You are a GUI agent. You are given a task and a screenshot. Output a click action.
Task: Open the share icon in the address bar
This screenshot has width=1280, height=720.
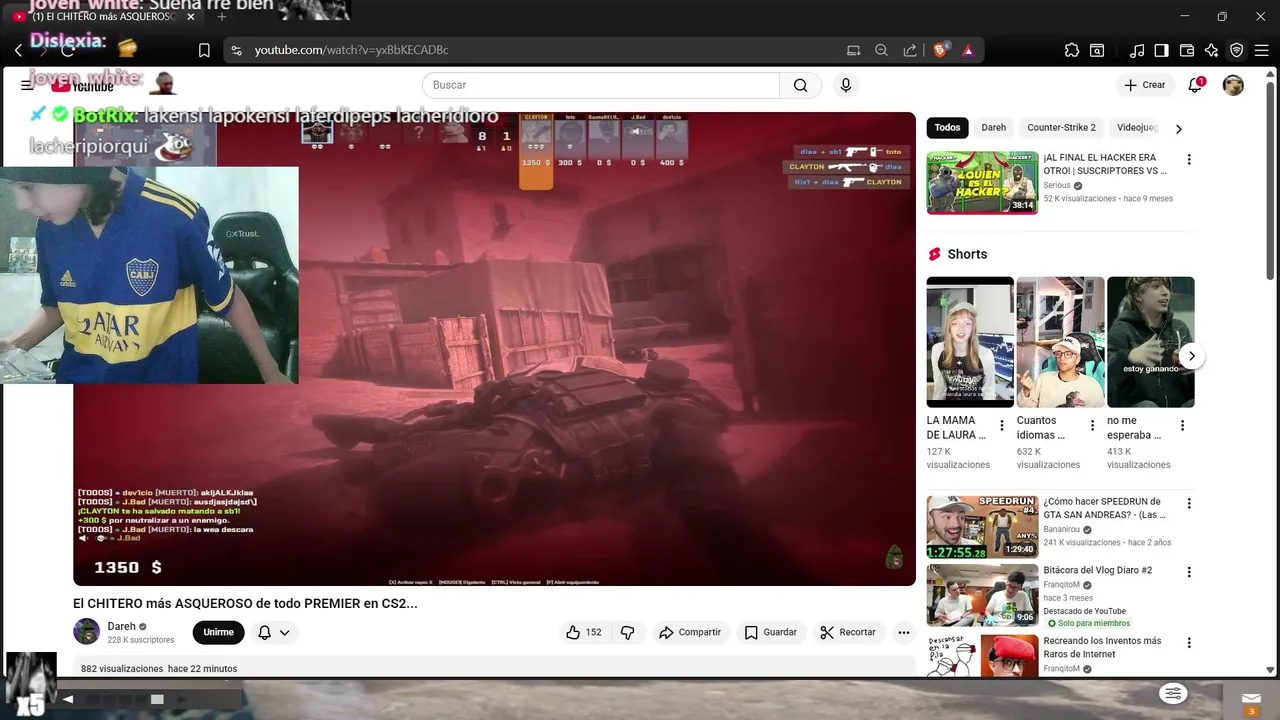[910, 50]
